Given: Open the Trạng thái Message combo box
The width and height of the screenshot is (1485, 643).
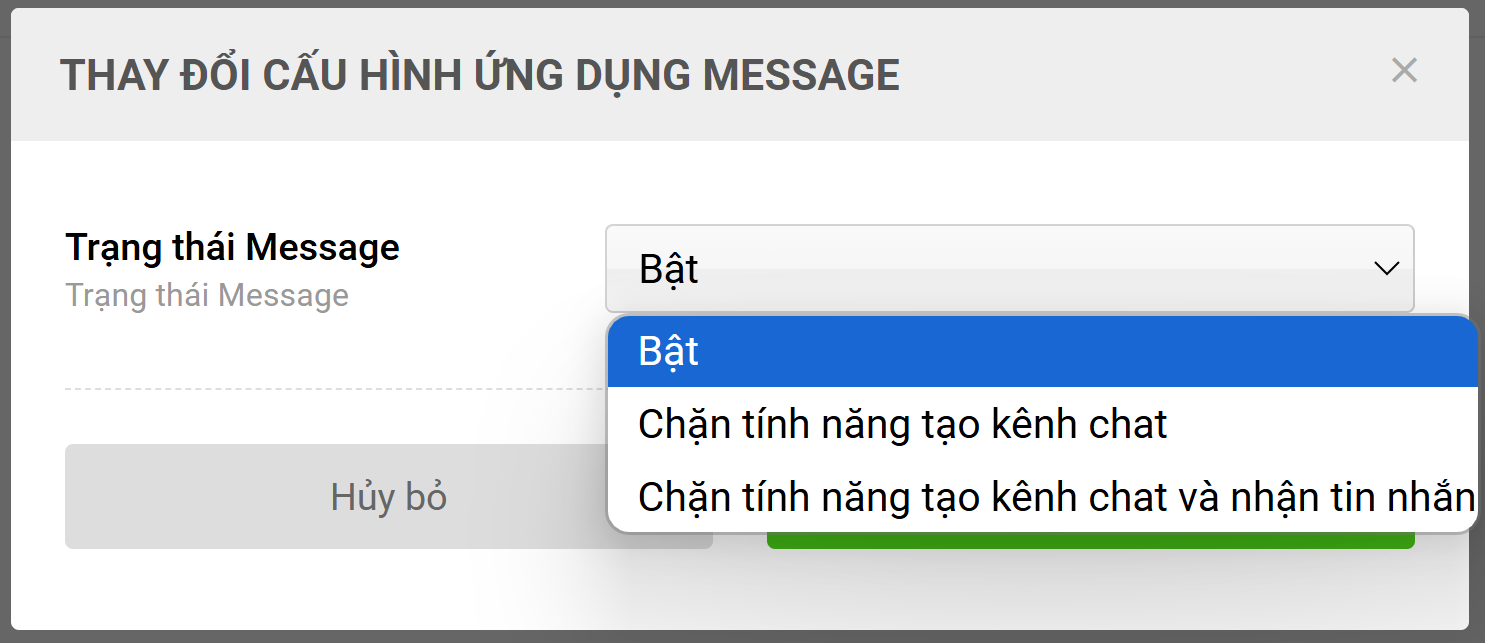Looking at the screenshot, I should (1009, 269).
